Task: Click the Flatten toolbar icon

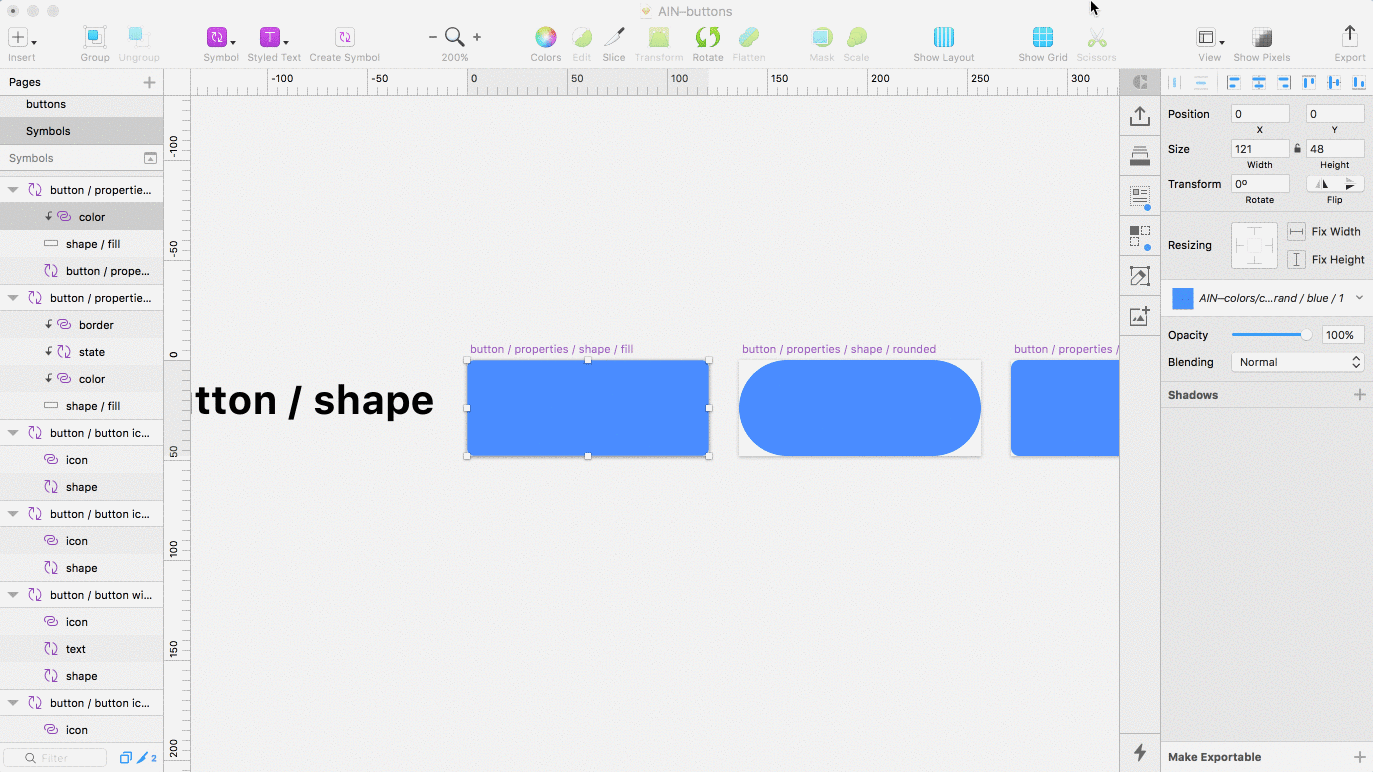Action: 749,38
